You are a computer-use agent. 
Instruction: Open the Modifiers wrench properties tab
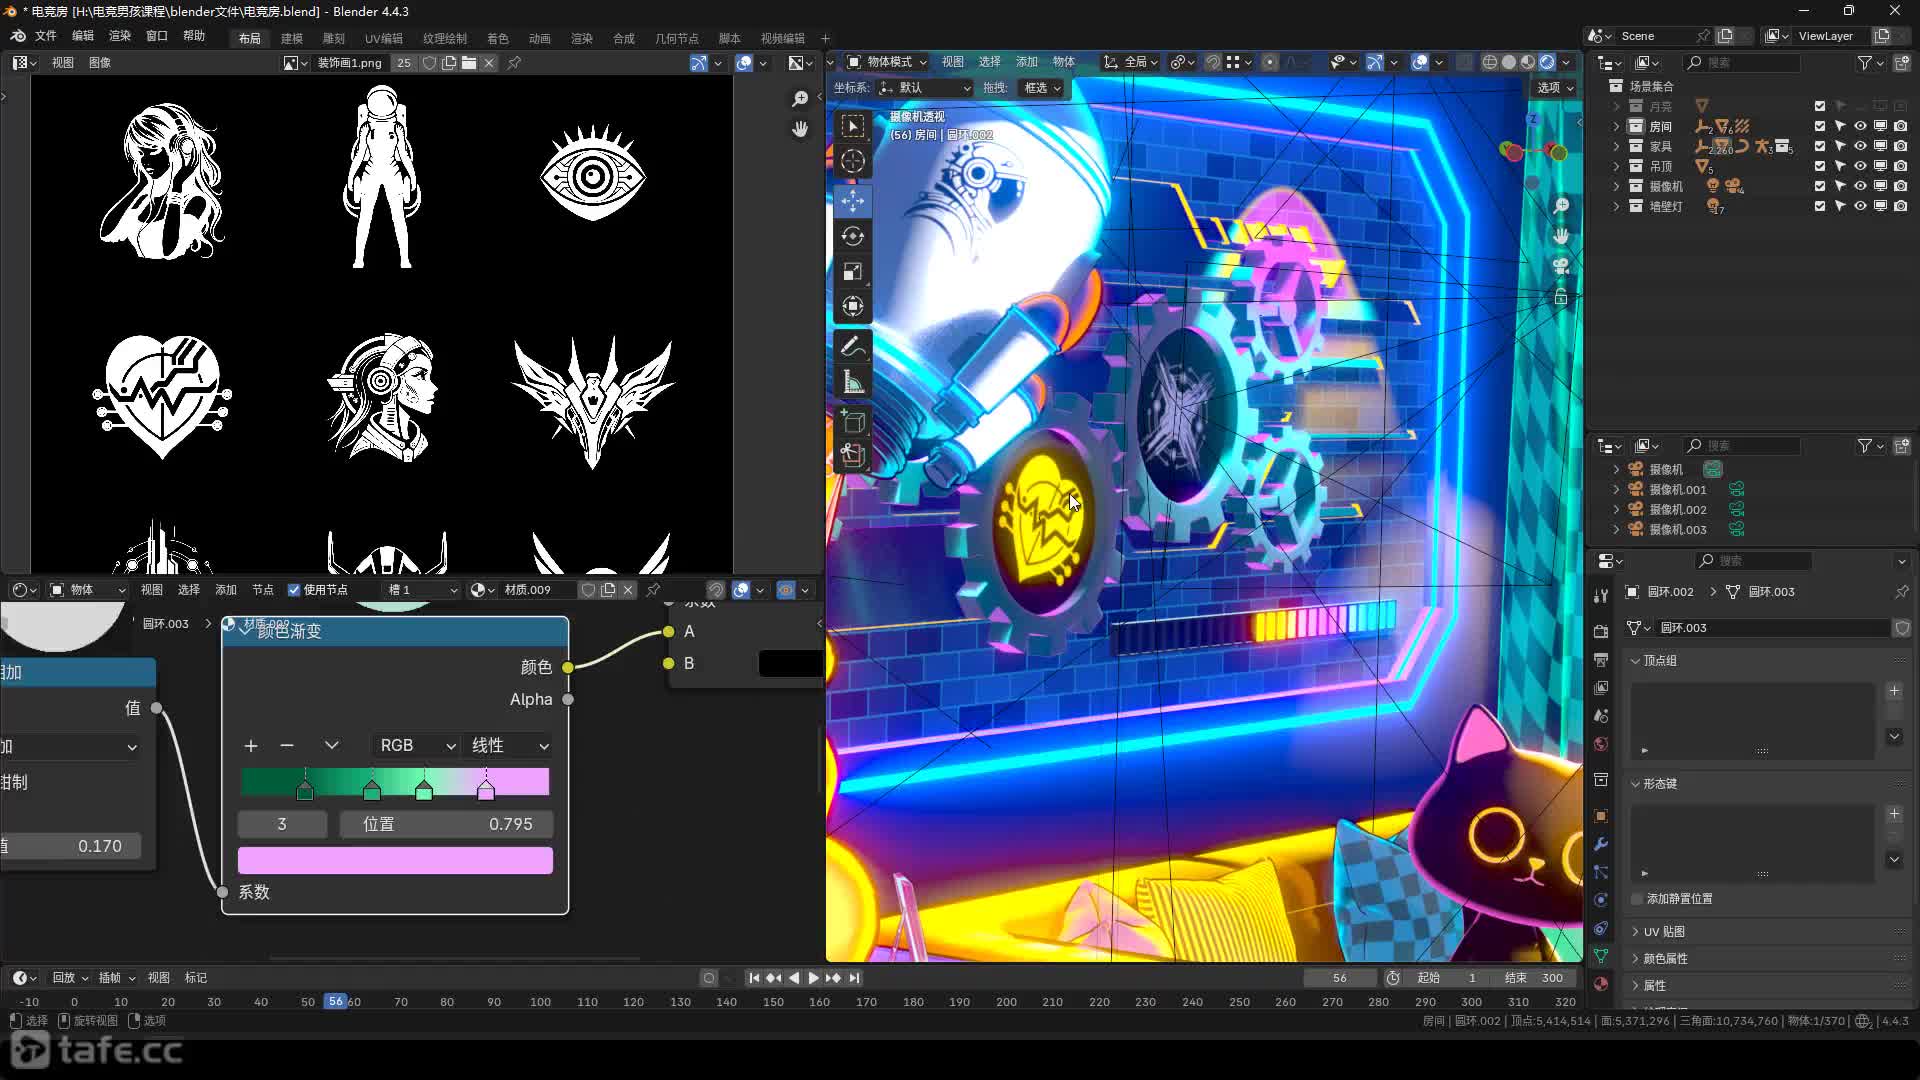pos(1601,844)
